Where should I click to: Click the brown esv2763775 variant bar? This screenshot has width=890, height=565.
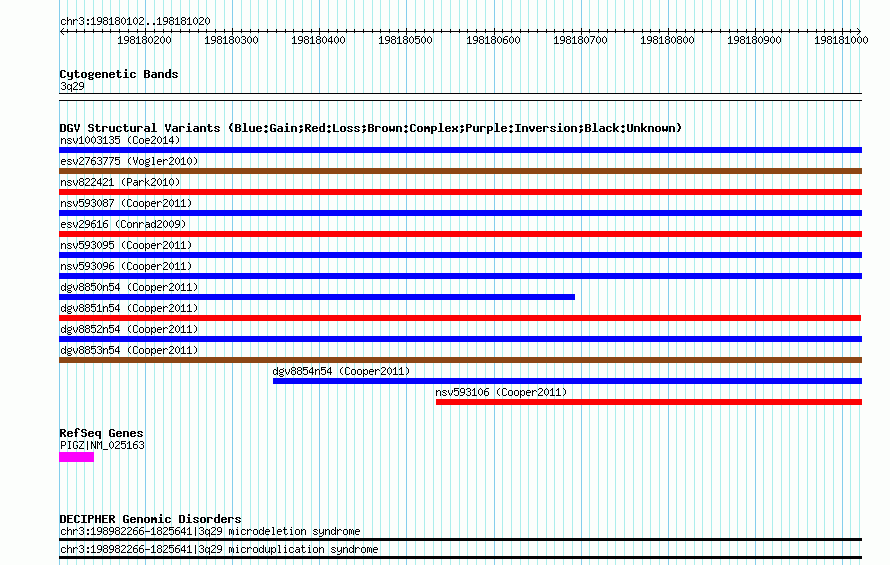point(460,171)
